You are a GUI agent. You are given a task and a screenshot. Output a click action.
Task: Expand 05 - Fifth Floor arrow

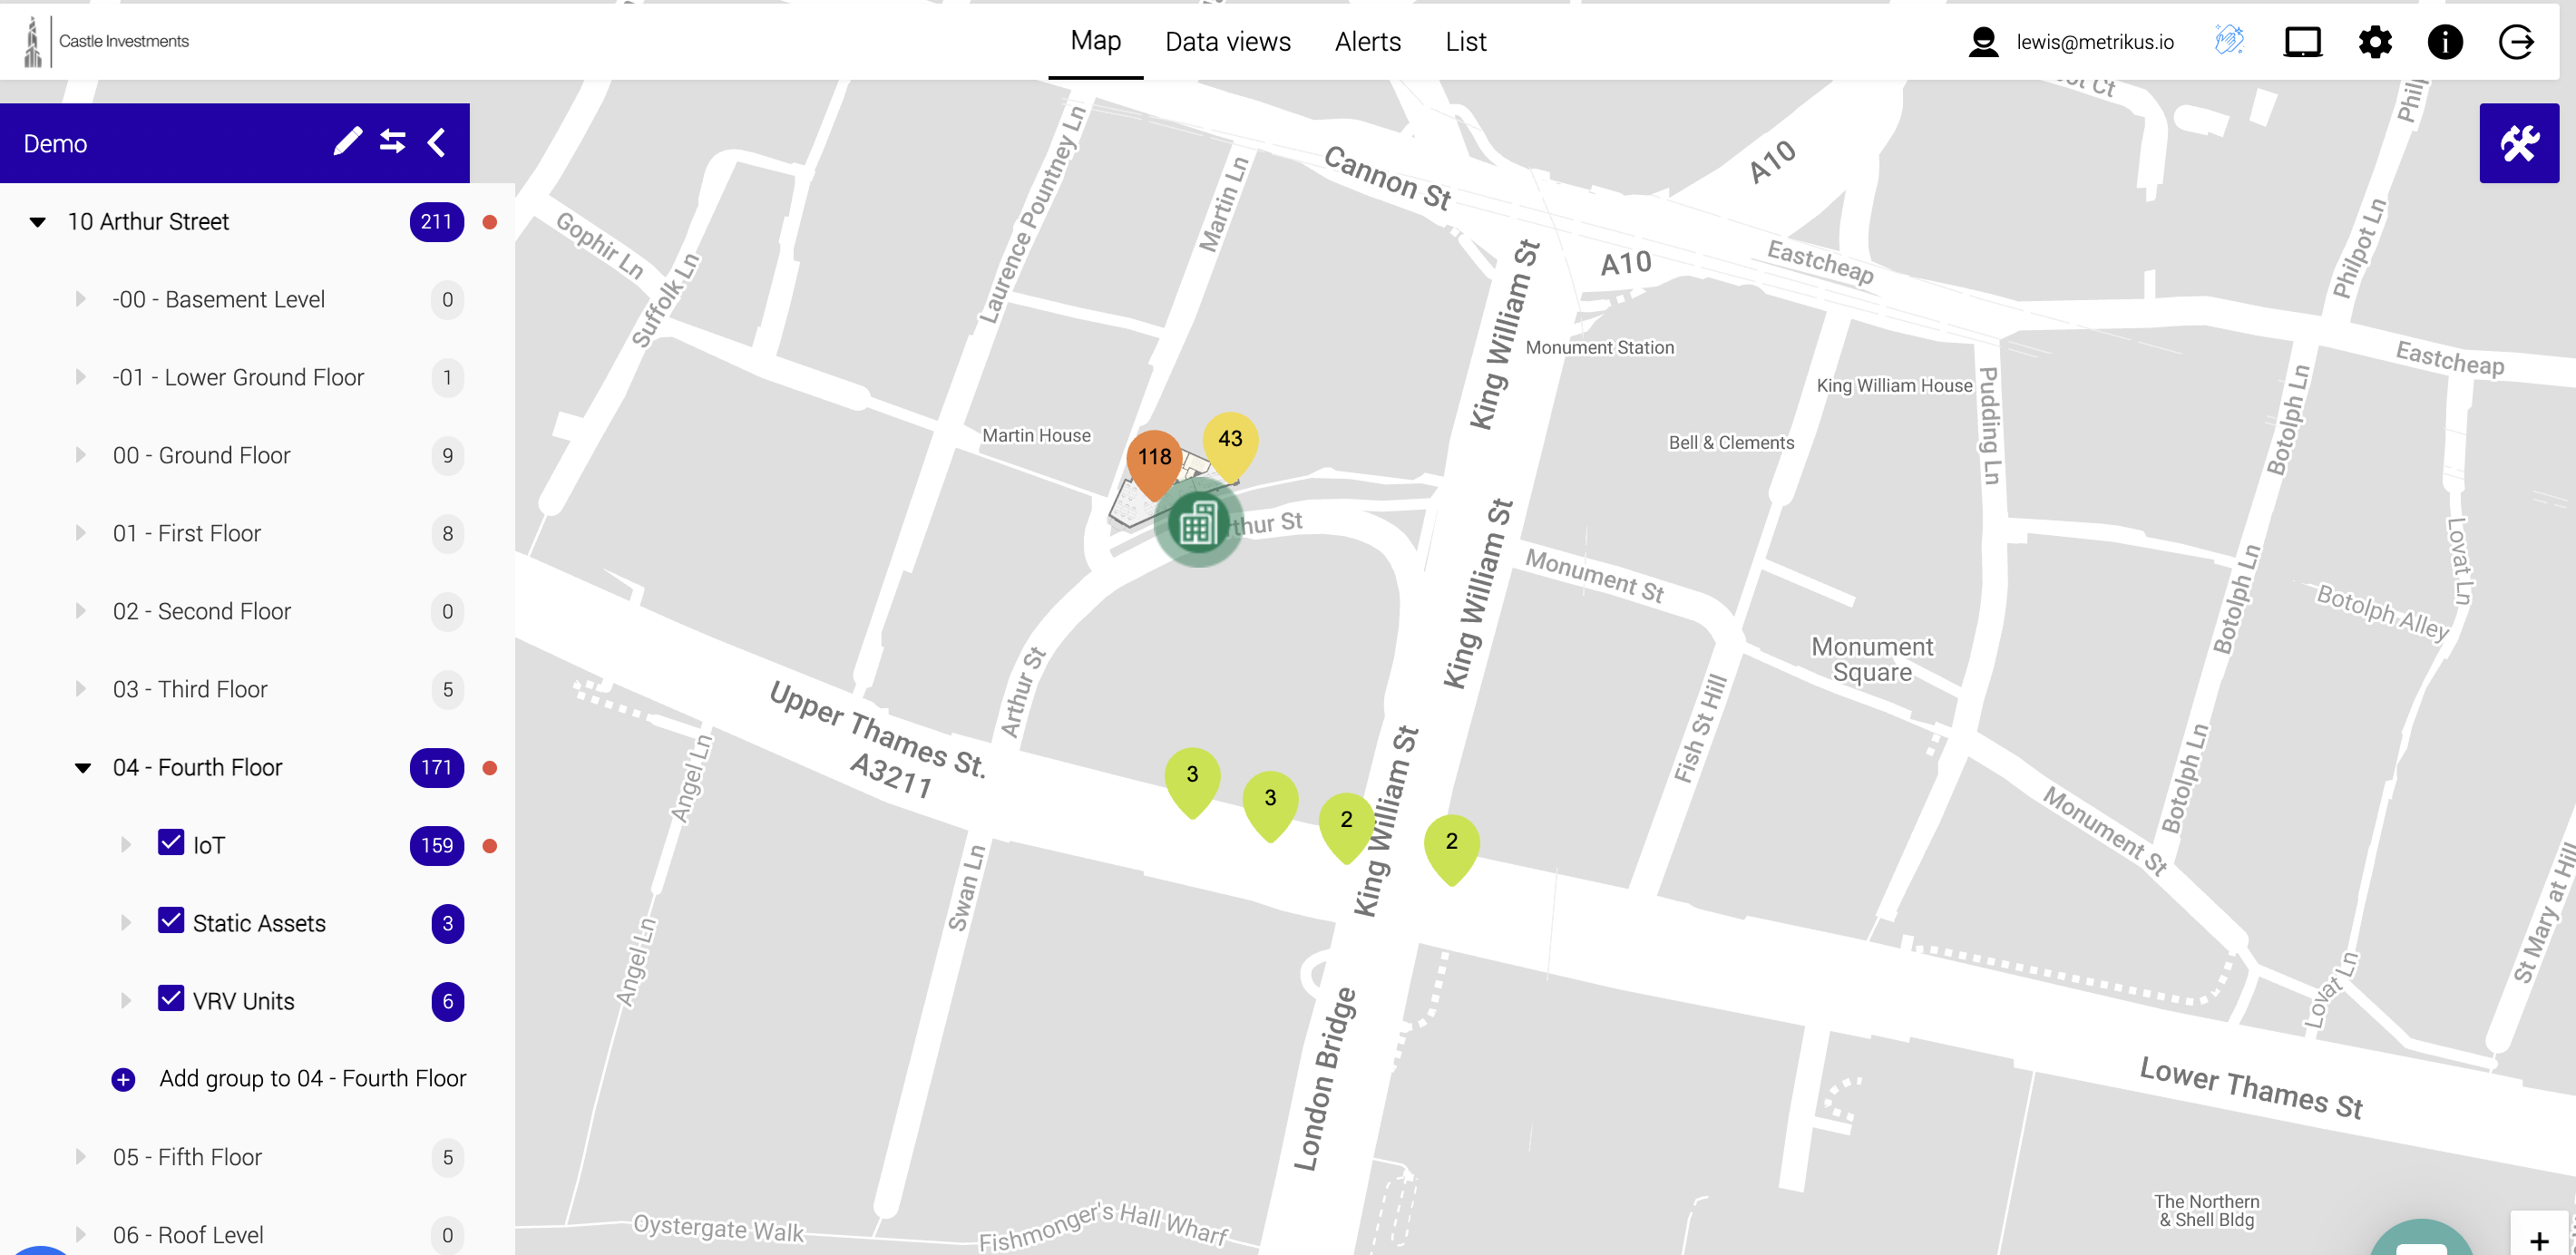click(81, 1157)
